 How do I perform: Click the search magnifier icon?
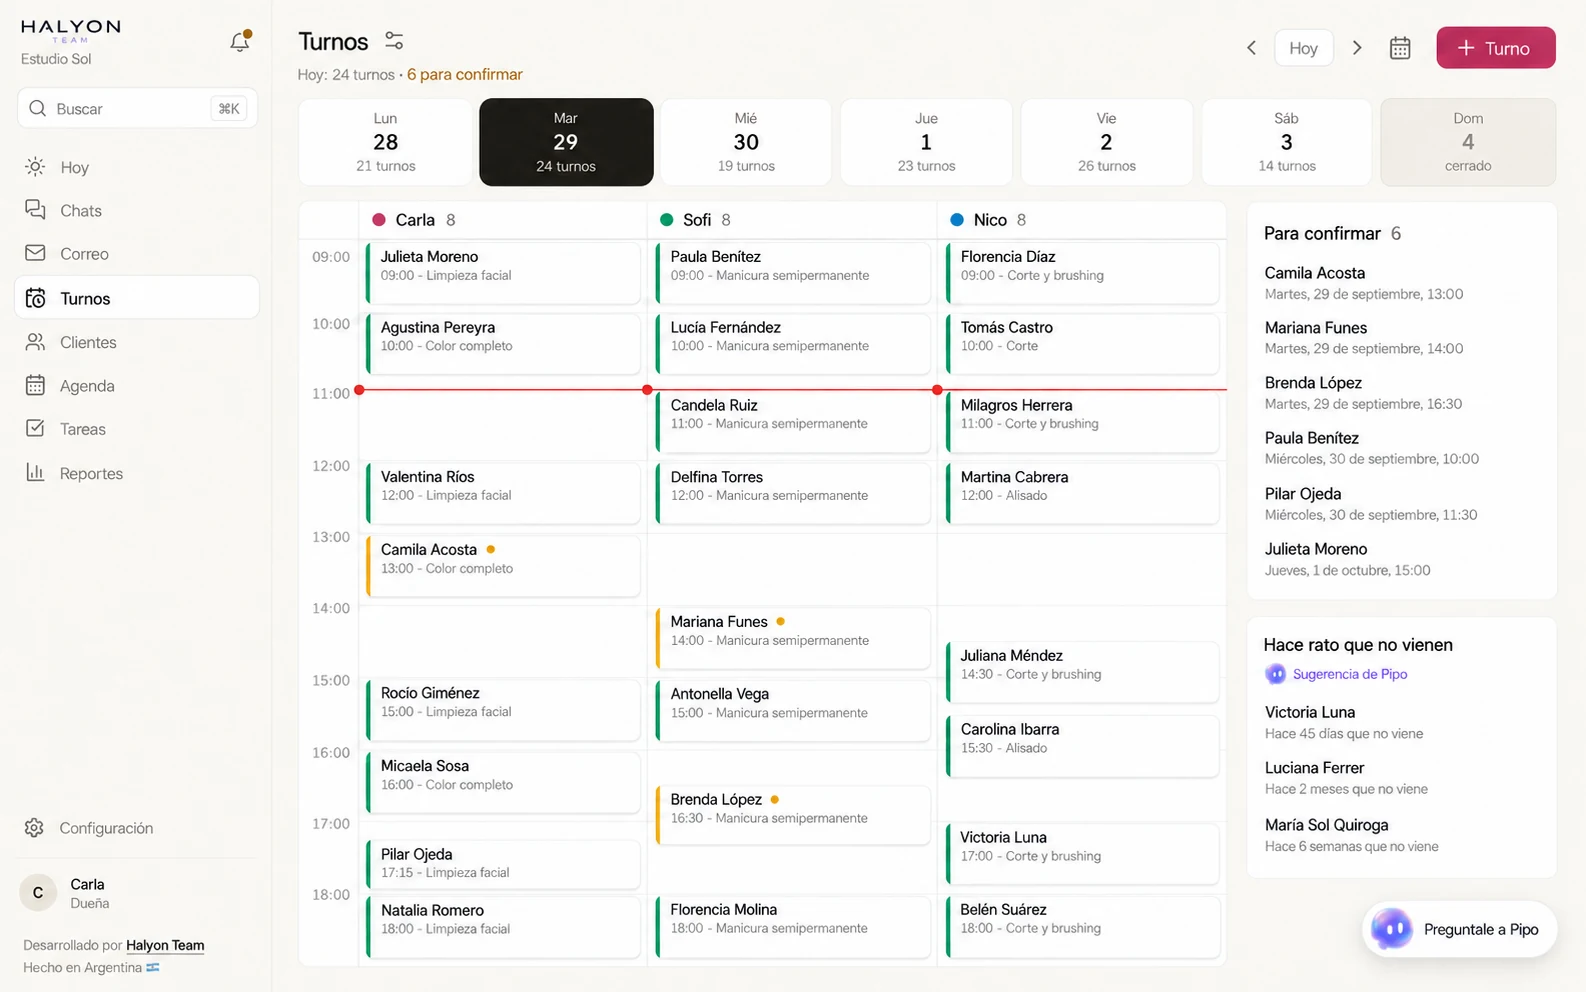pyautogui.click(x=38, y=108)
